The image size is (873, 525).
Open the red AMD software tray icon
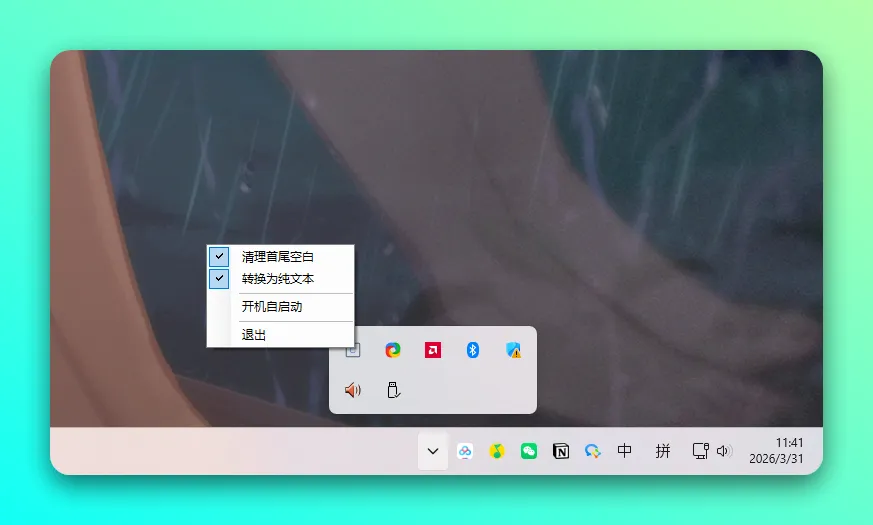pos(433,350)
